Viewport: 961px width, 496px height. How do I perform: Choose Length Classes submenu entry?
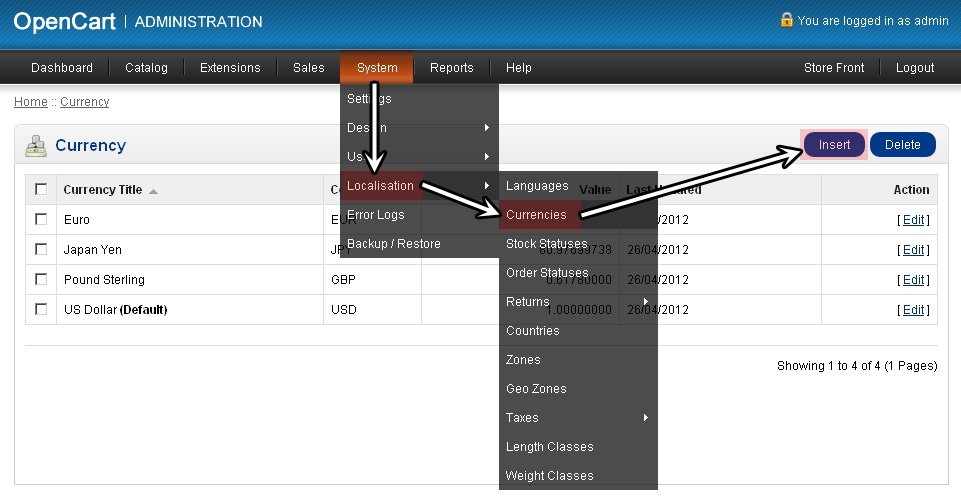[578, 446]
